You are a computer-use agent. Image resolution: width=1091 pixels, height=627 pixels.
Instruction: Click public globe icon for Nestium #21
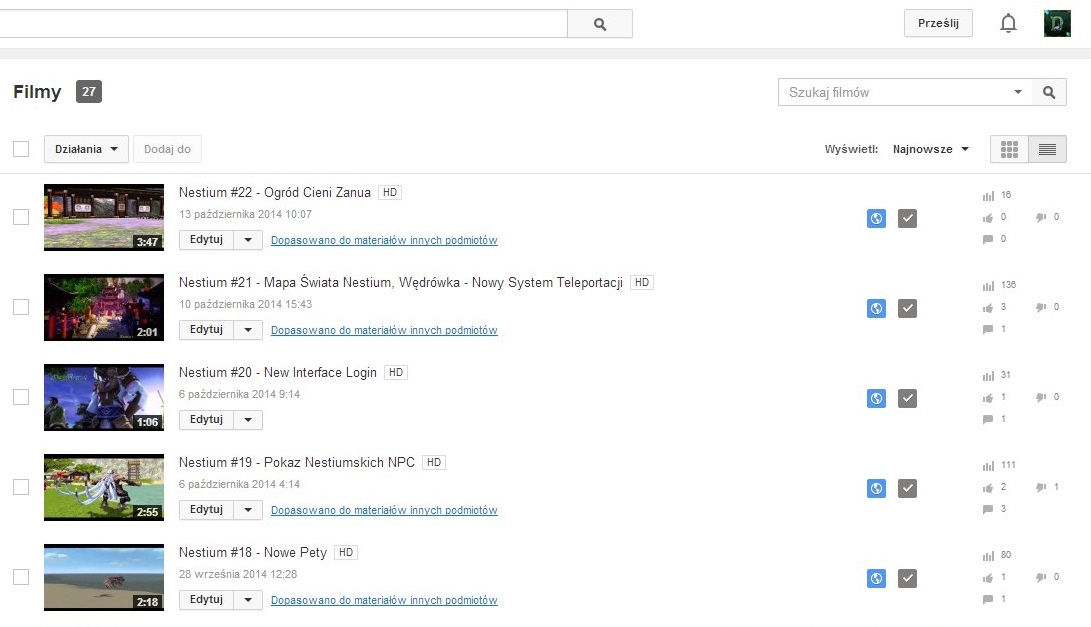877,308
